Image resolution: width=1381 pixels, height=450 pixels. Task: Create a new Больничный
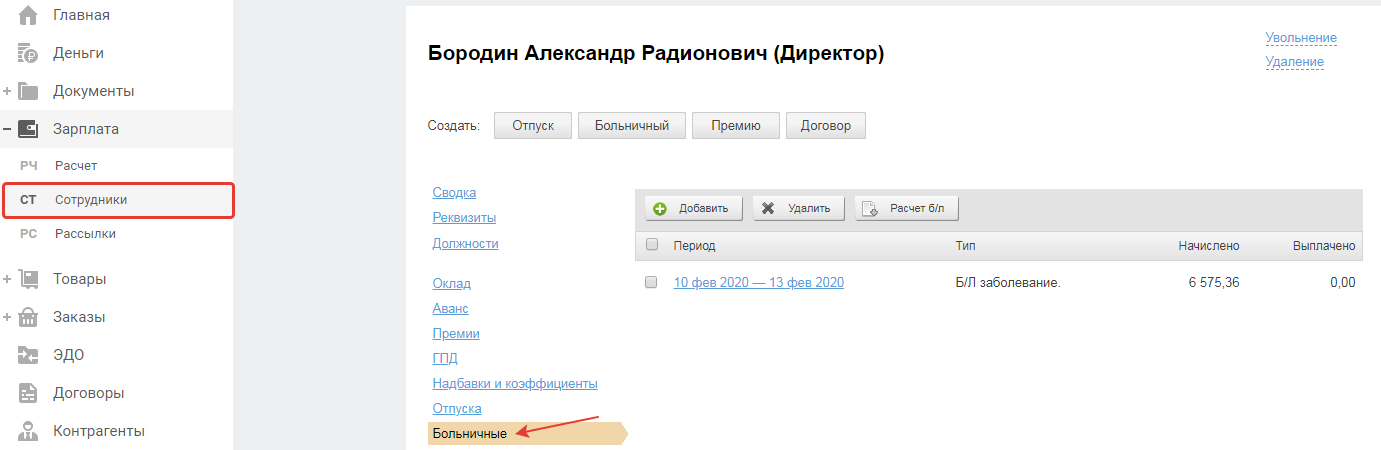point(632,126)
